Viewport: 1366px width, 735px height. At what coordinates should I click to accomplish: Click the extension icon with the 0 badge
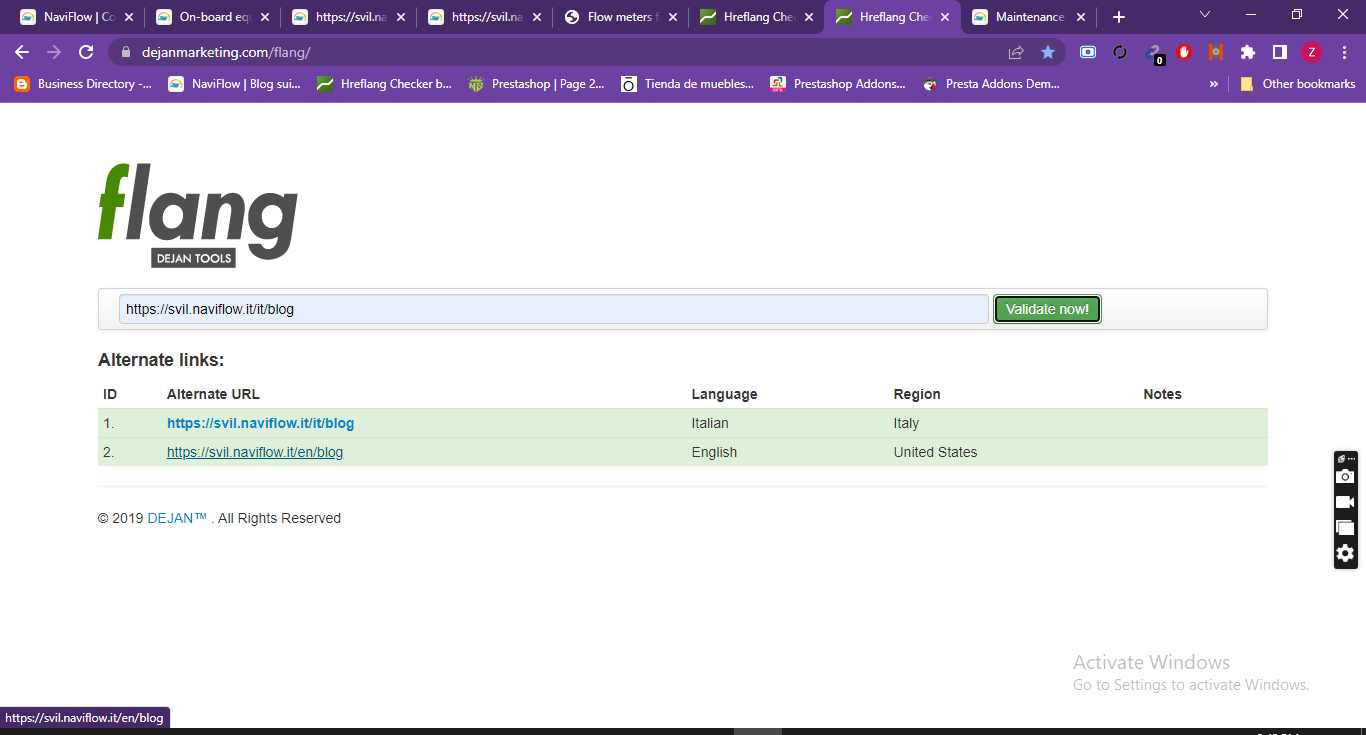point(1154,54)
